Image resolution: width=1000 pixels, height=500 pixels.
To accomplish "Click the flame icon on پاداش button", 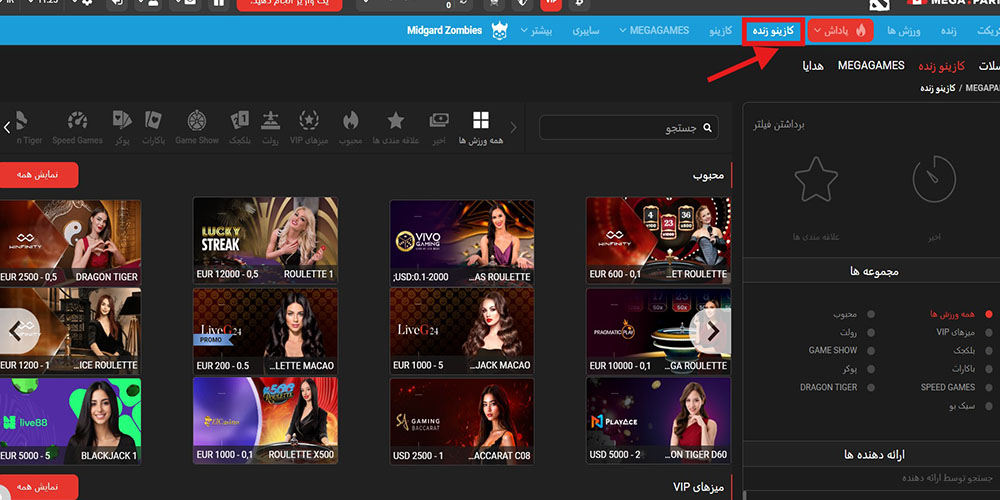I will (x=861, y=31).
